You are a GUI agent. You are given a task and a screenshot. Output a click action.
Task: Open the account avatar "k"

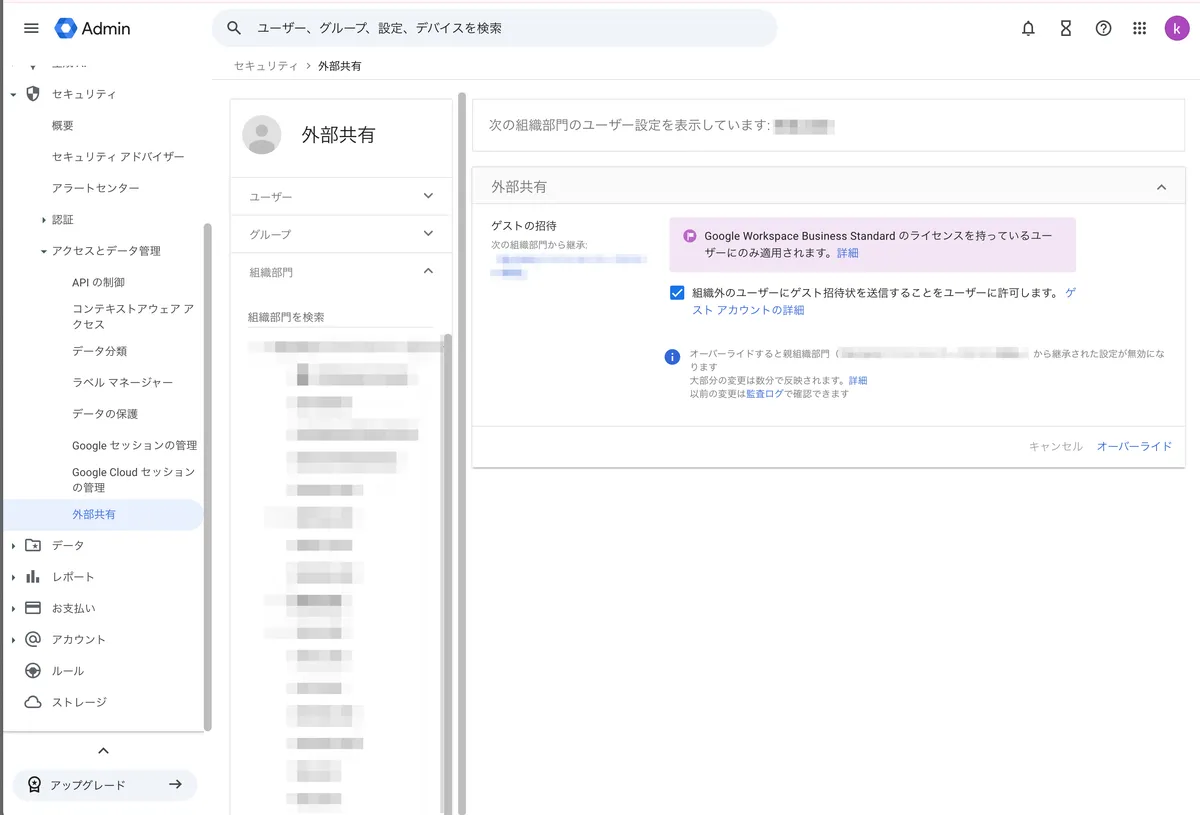[x=1177, y=28]
